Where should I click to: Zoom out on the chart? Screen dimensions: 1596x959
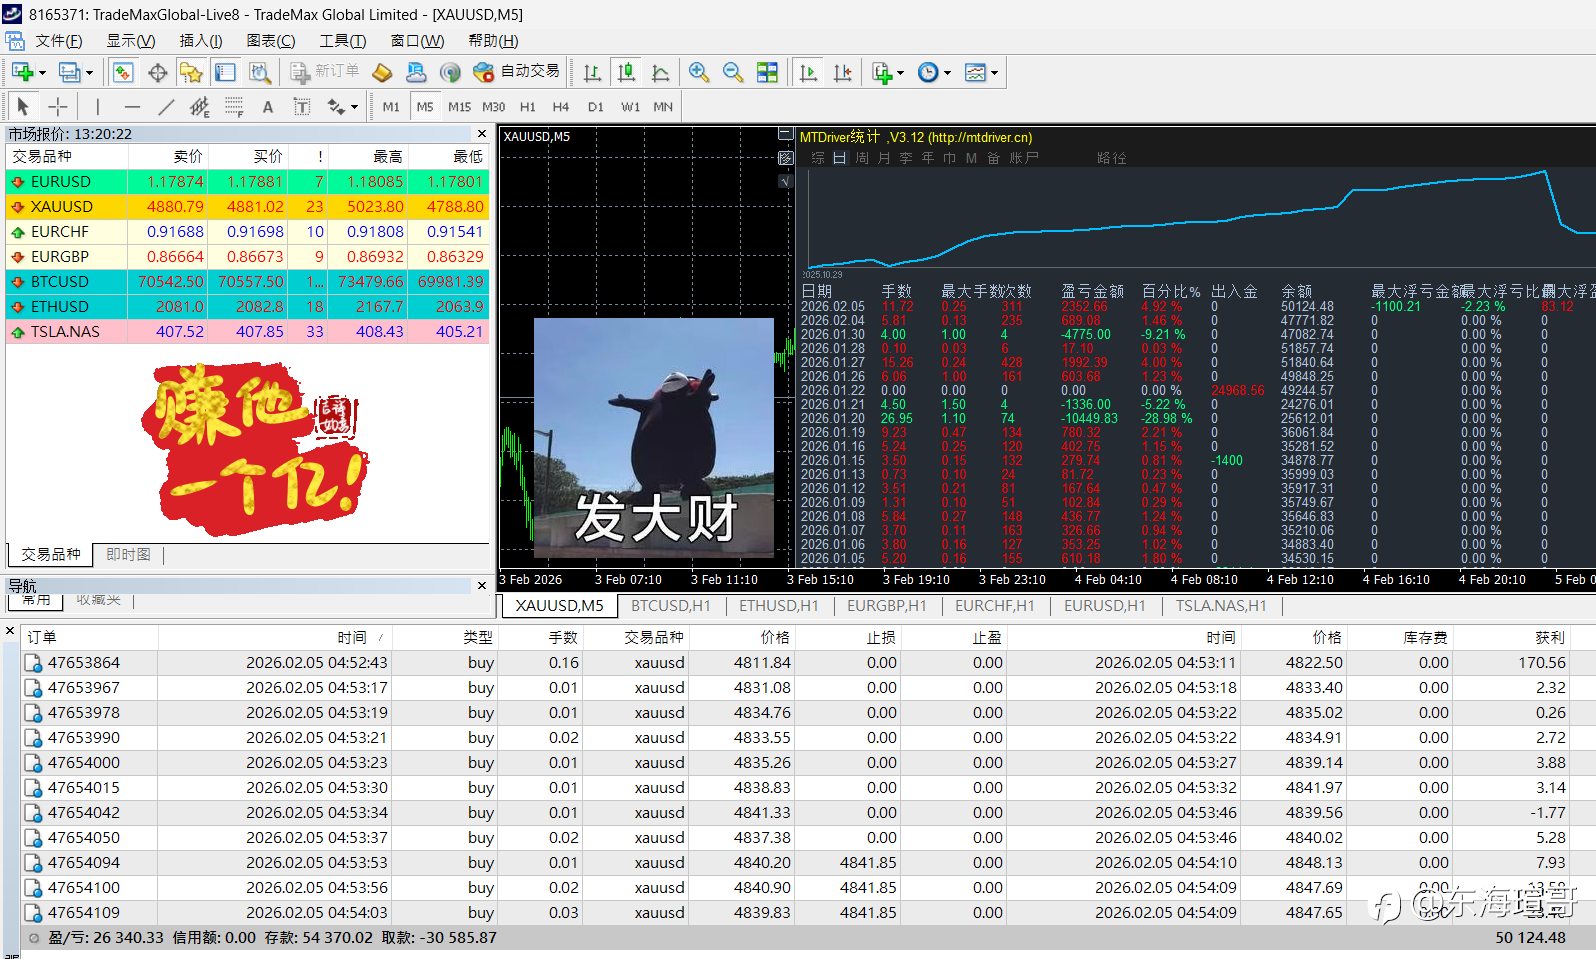(x=733, y=72)
